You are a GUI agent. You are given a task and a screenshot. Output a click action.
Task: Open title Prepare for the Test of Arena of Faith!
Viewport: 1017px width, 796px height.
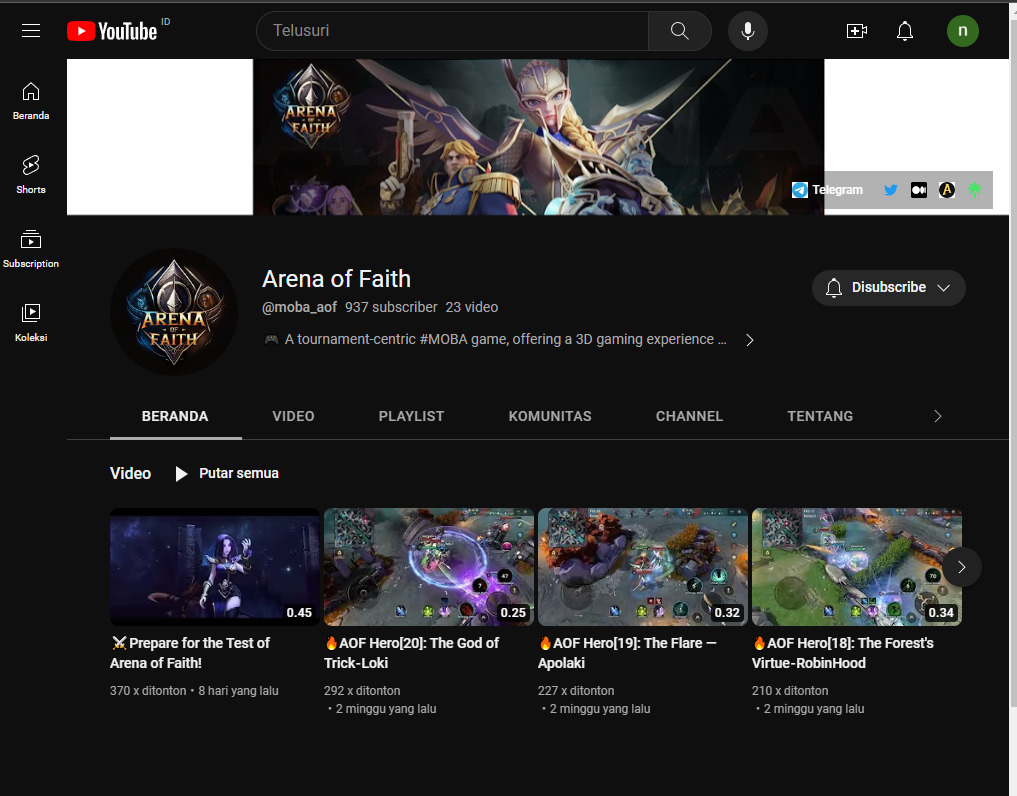click(x=190, y=653)
